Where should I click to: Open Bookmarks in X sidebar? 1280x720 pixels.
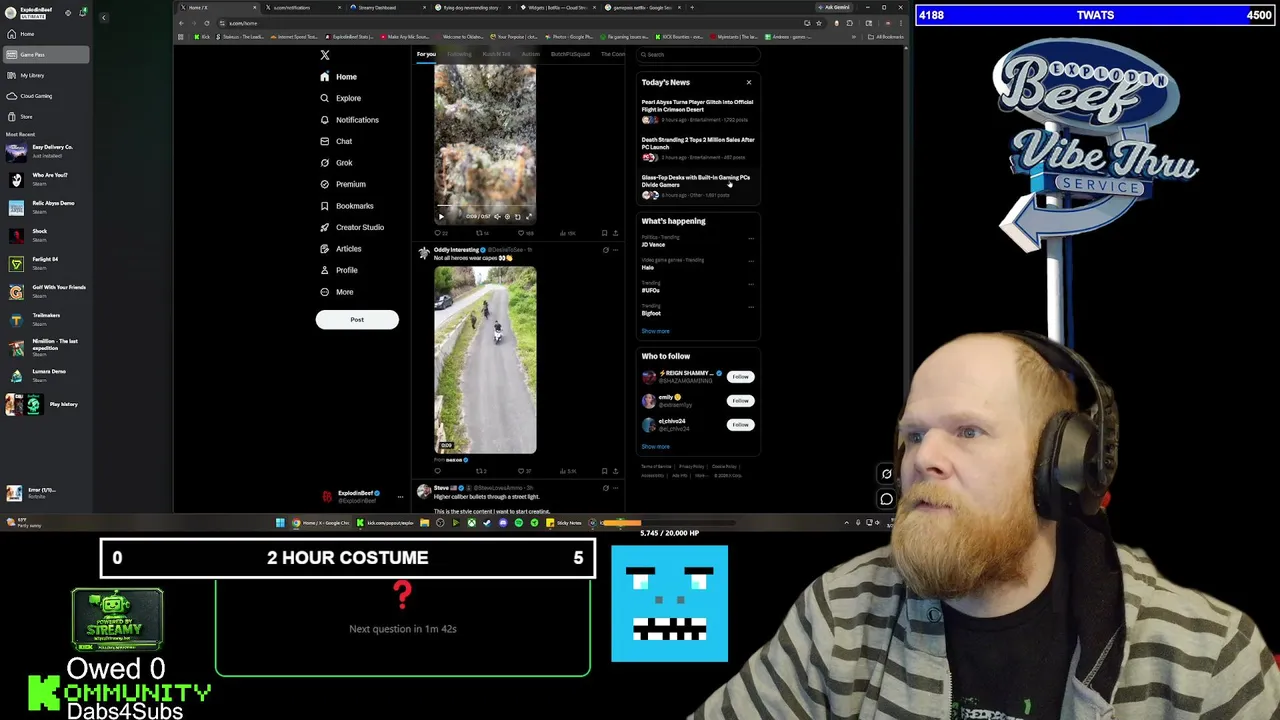[x=346, y=206]
